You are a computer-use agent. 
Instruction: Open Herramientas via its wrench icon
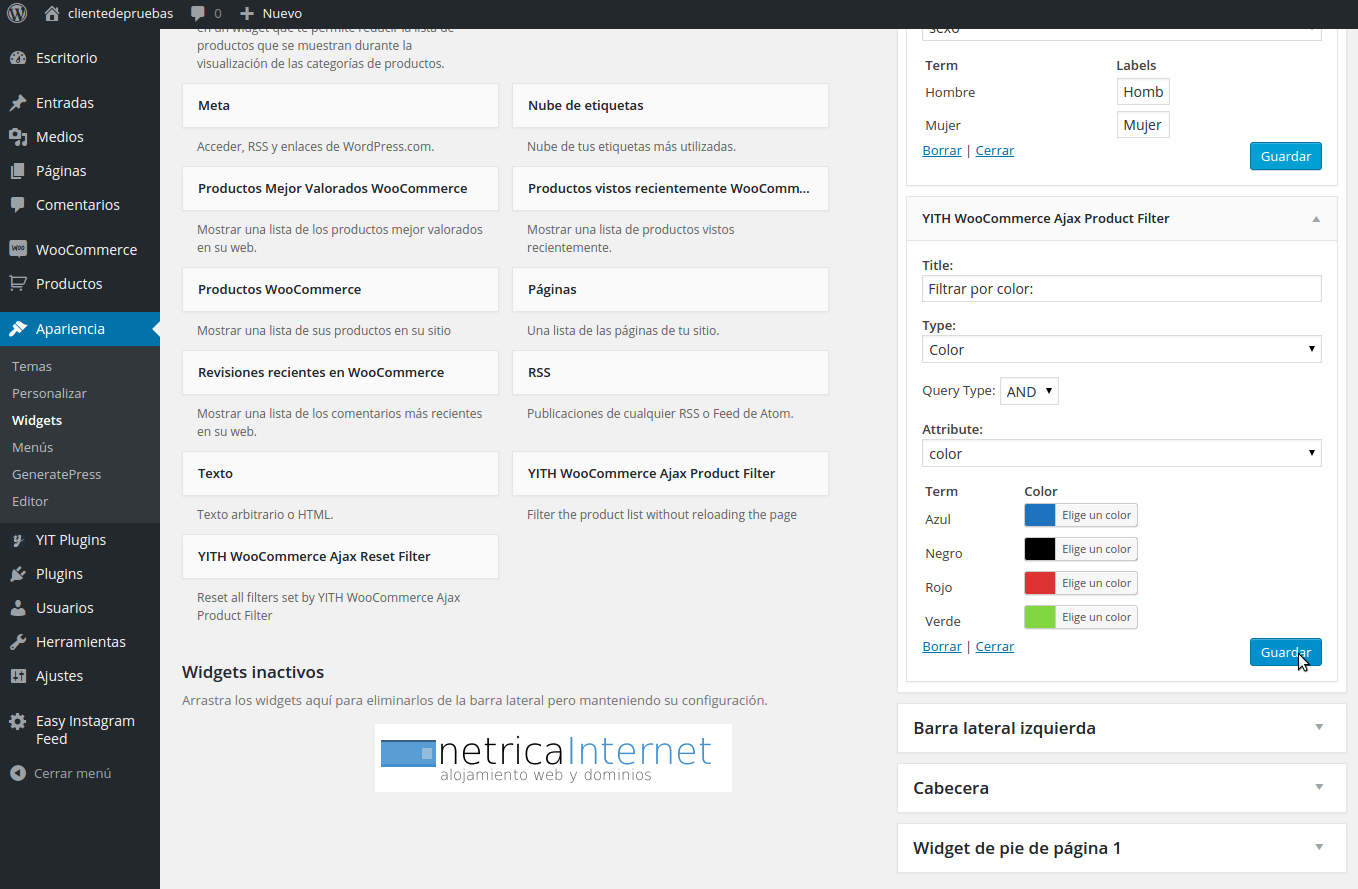pos(18,641)
